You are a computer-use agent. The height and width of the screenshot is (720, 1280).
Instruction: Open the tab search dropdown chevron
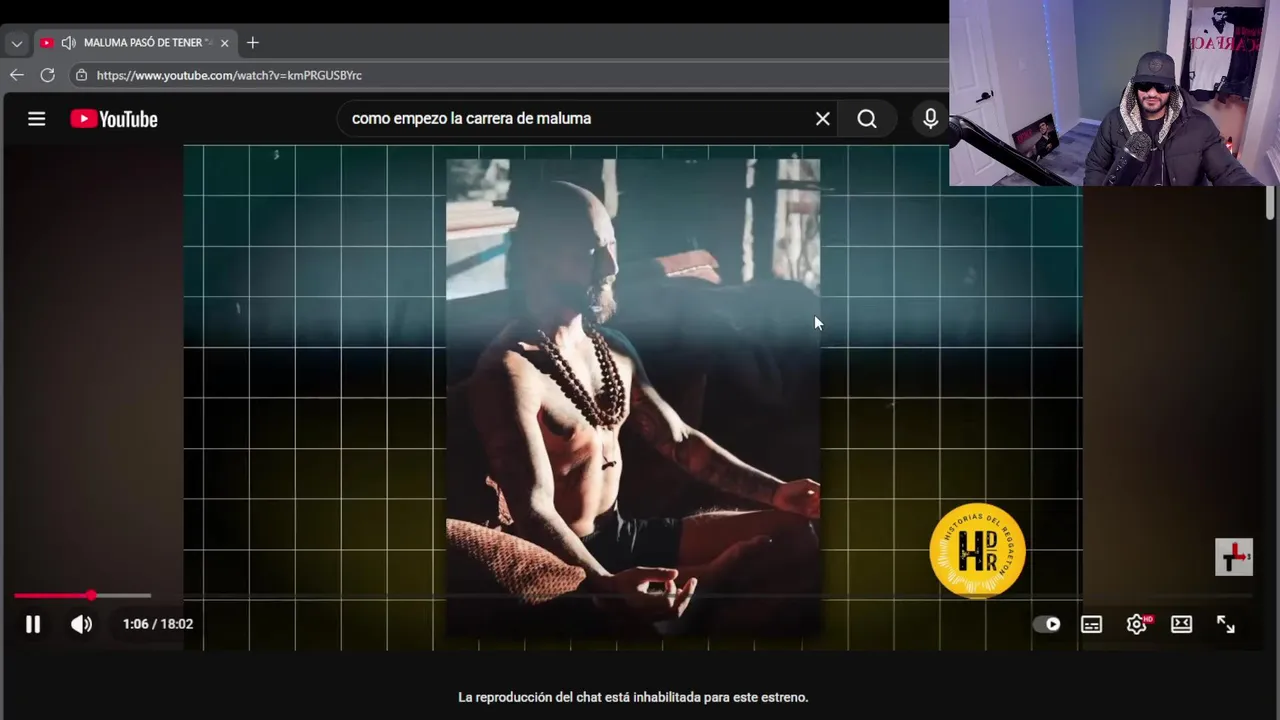[x=16, y=43]
